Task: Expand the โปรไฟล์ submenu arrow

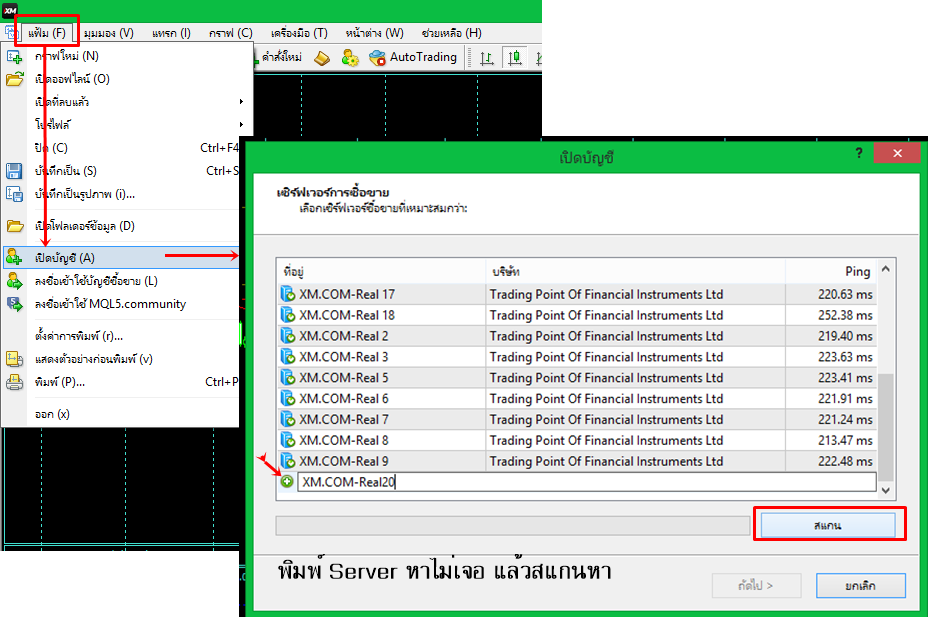Action: [241, 125]
